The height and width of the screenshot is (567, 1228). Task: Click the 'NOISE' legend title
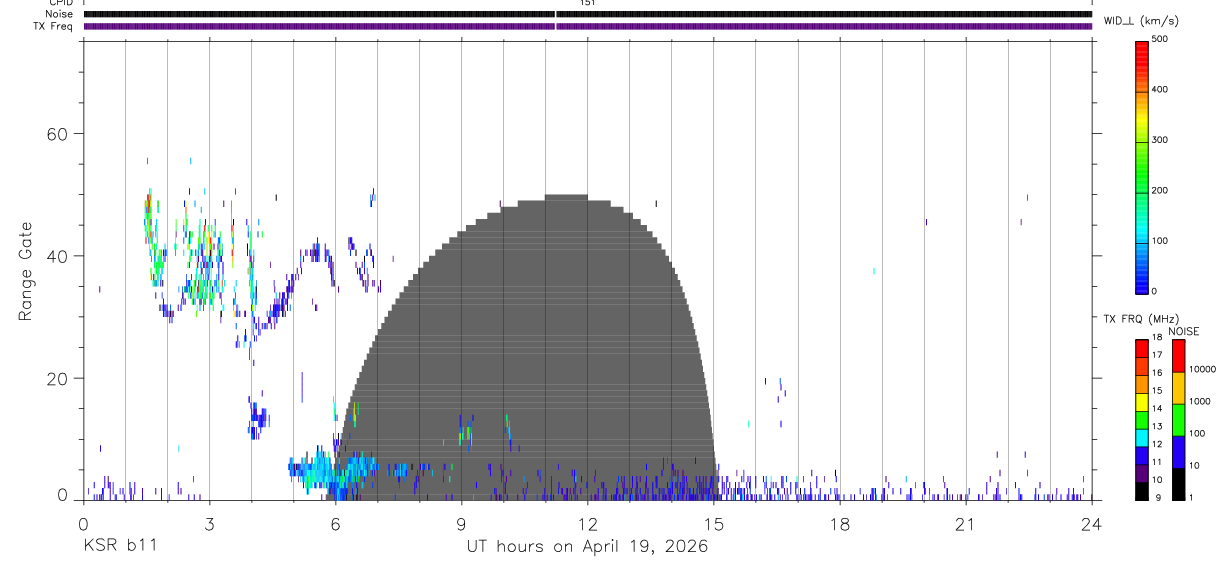tap(1185, 331)
